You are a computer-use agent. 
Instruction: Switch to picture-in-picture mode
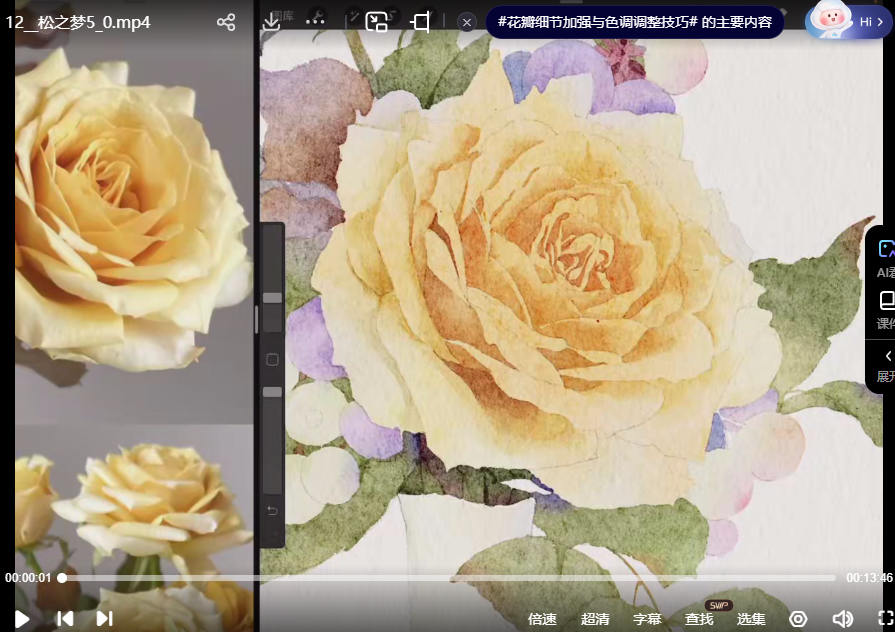pos(376,22)
